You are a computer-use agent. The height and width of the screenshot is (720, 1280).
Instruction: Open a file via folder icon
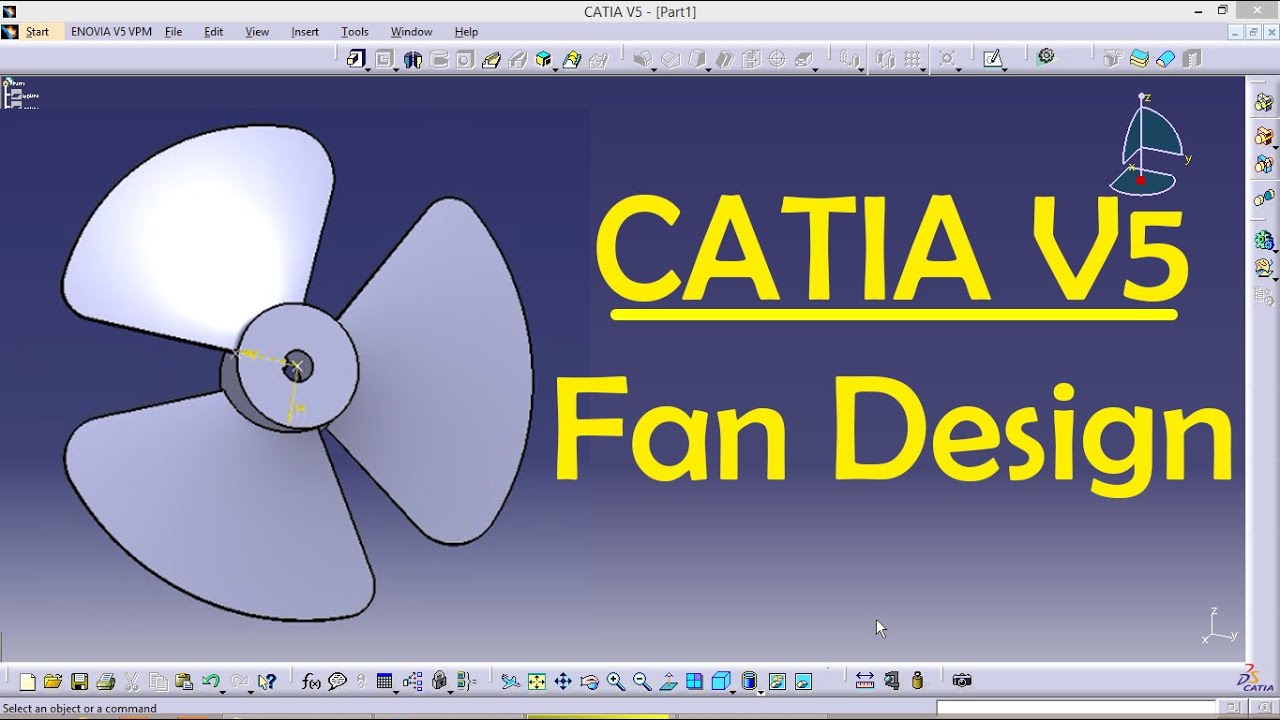(x=53, y=682)
